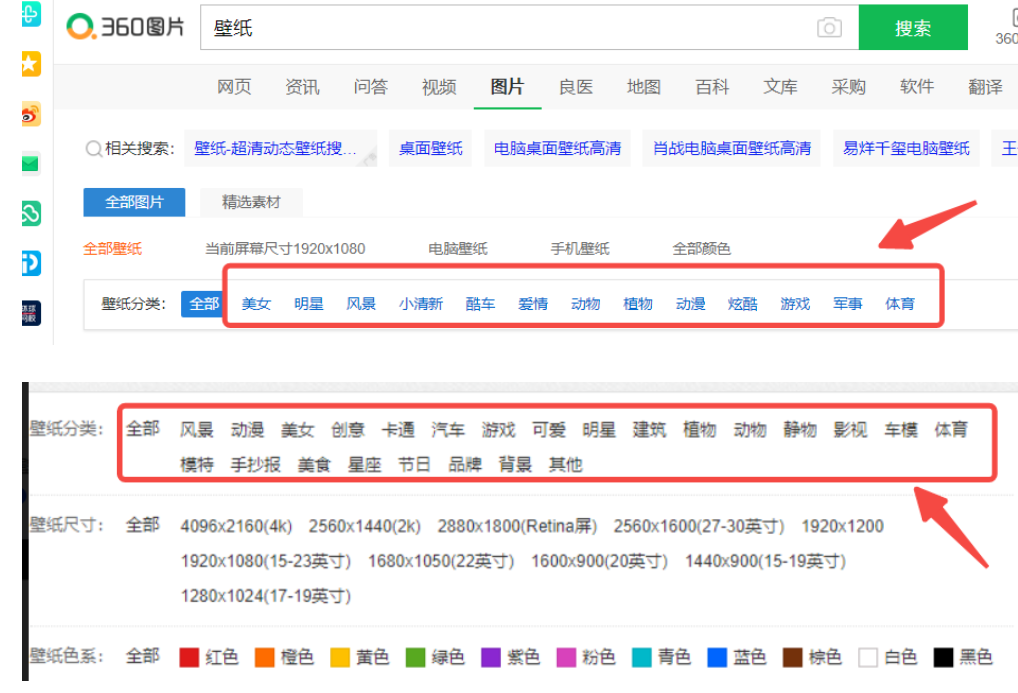
Task: Select 4096x2160(4k) wallpaper size
Action: pos(237,526)
